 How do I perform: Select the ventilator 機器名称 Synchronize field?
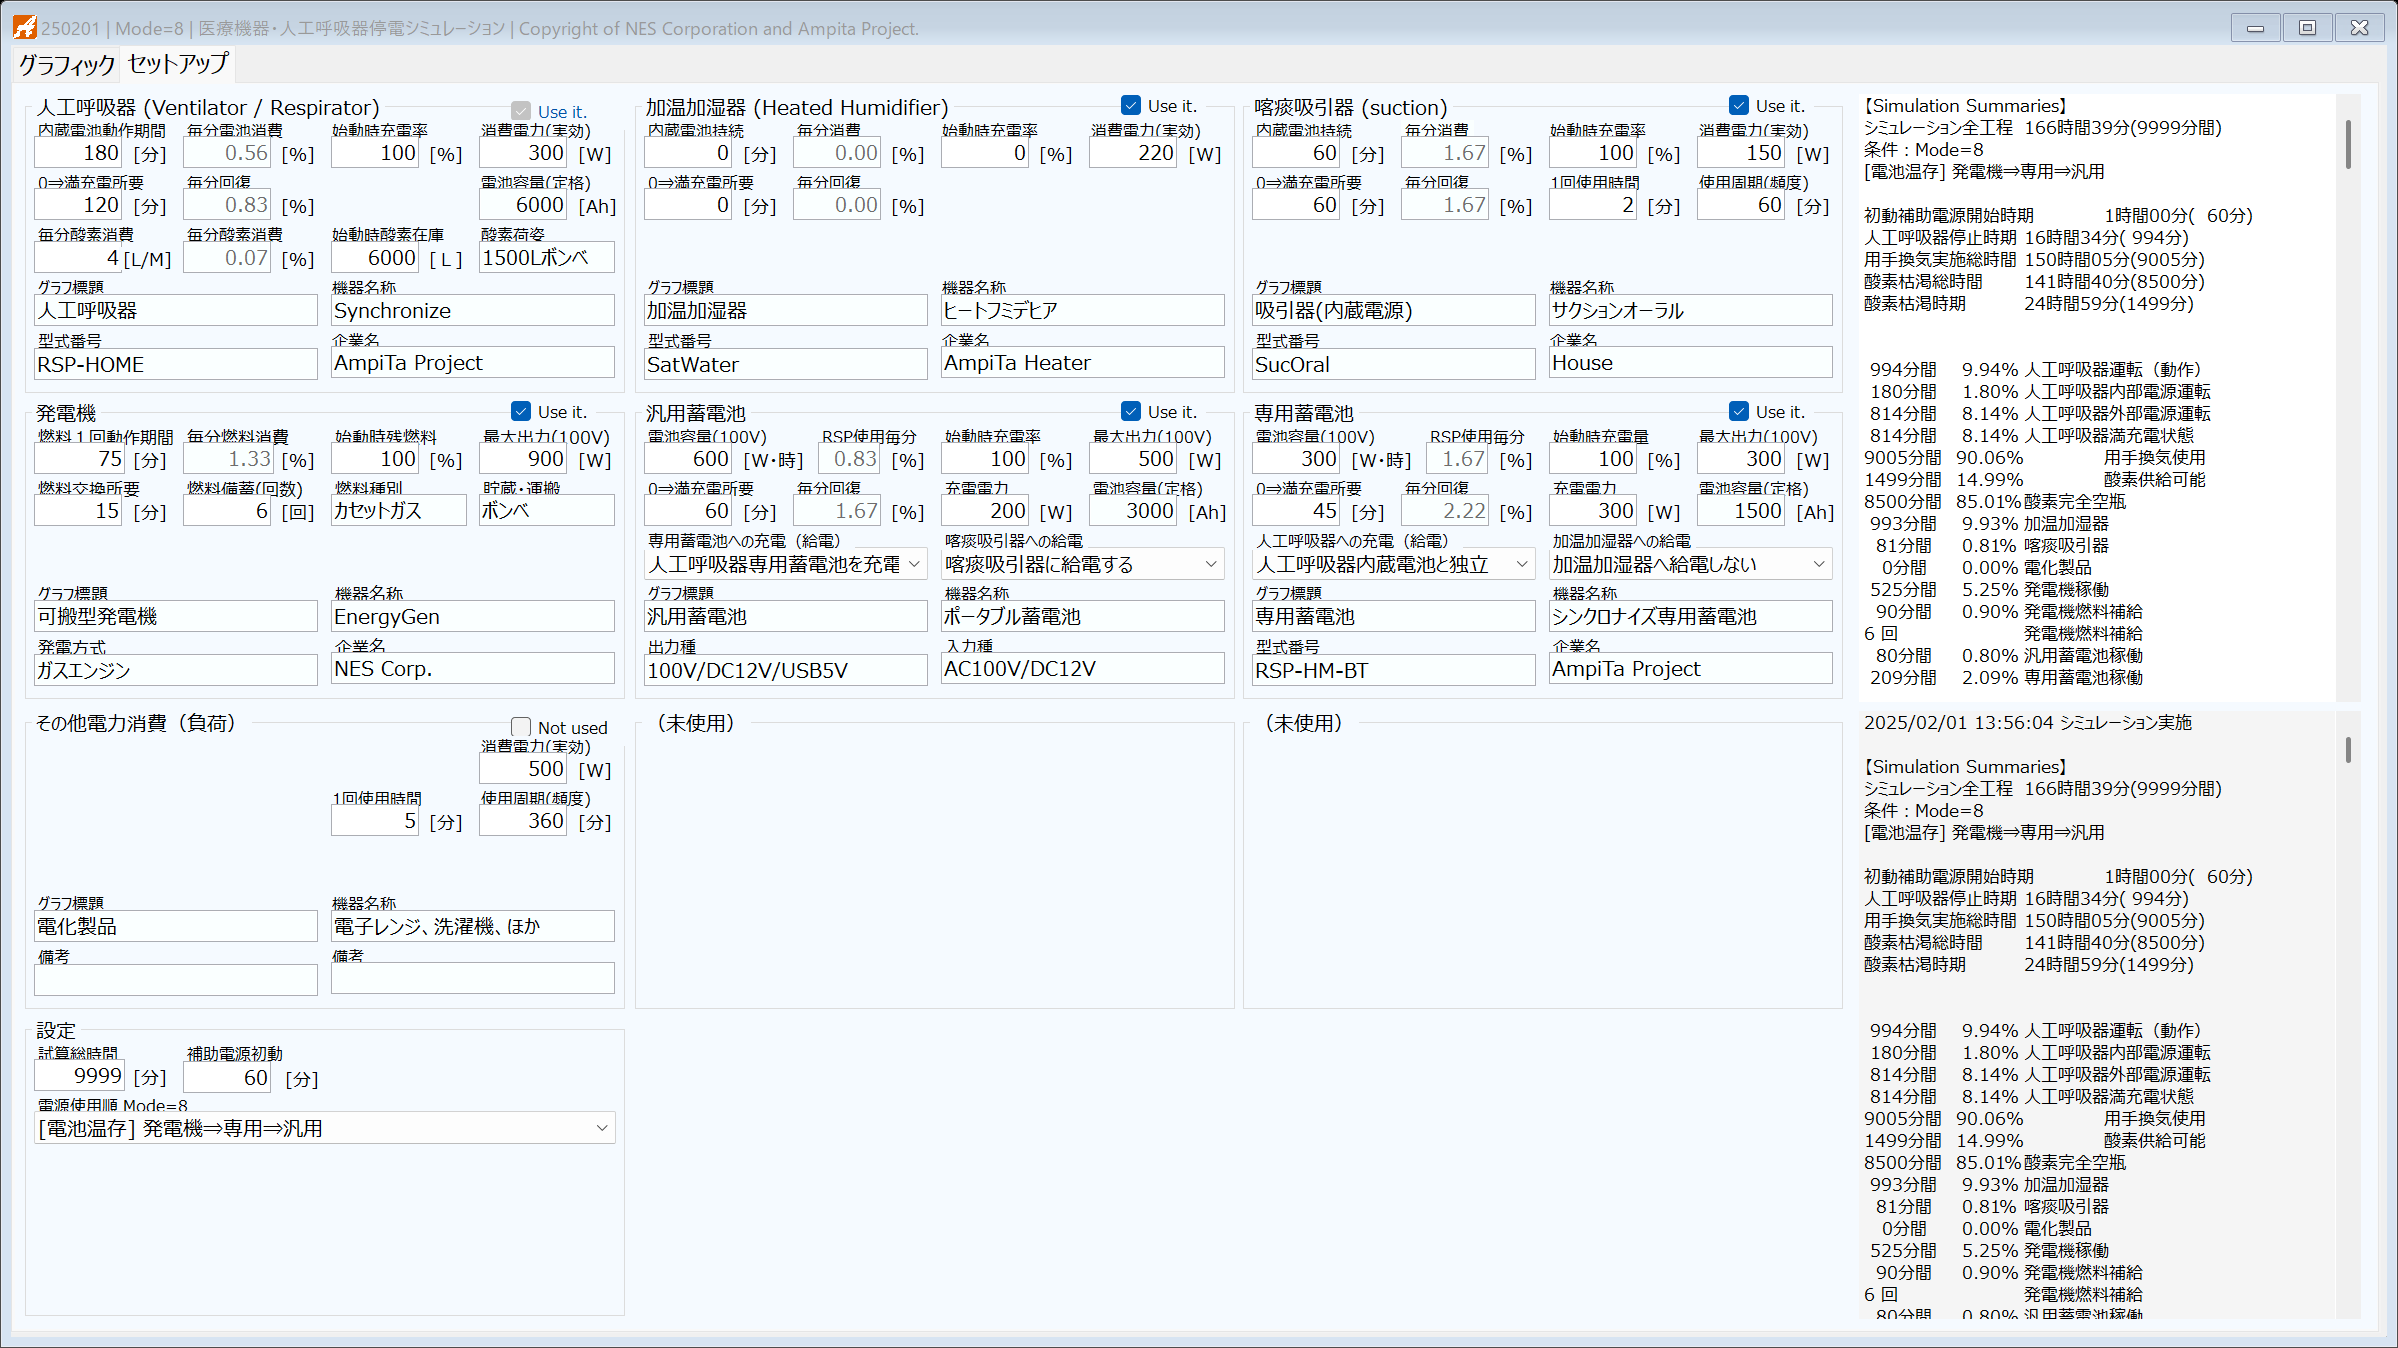(x=473, y=310)
